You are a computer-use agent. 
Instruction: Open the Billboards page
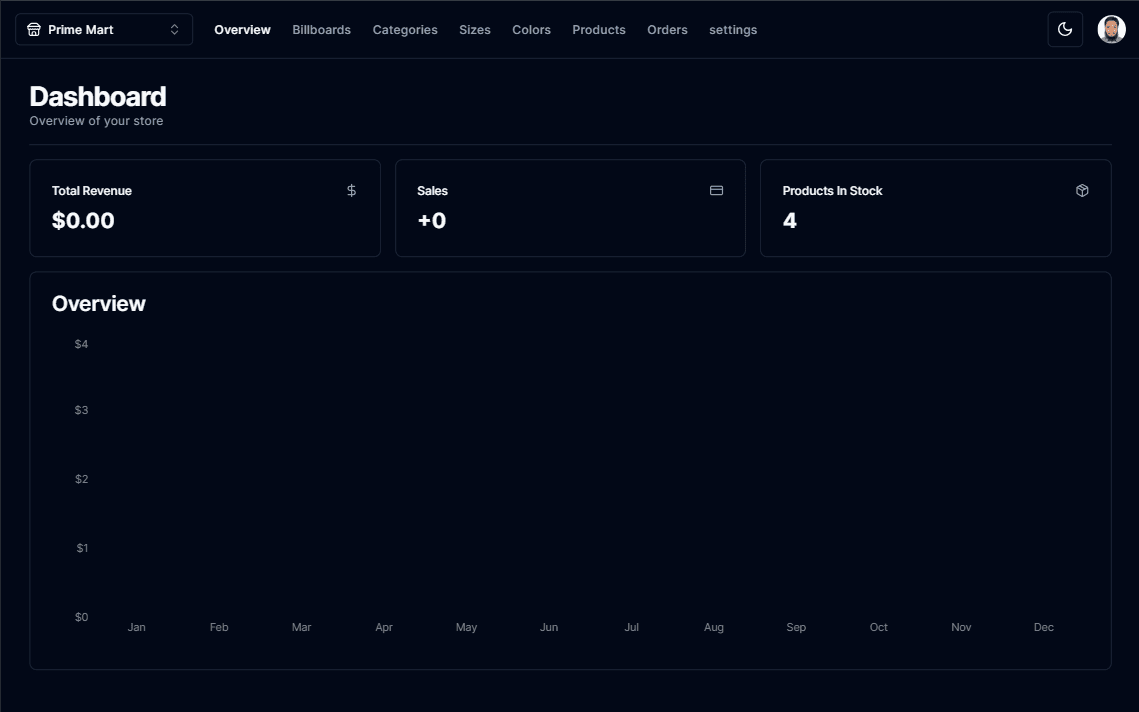point(321,30)
